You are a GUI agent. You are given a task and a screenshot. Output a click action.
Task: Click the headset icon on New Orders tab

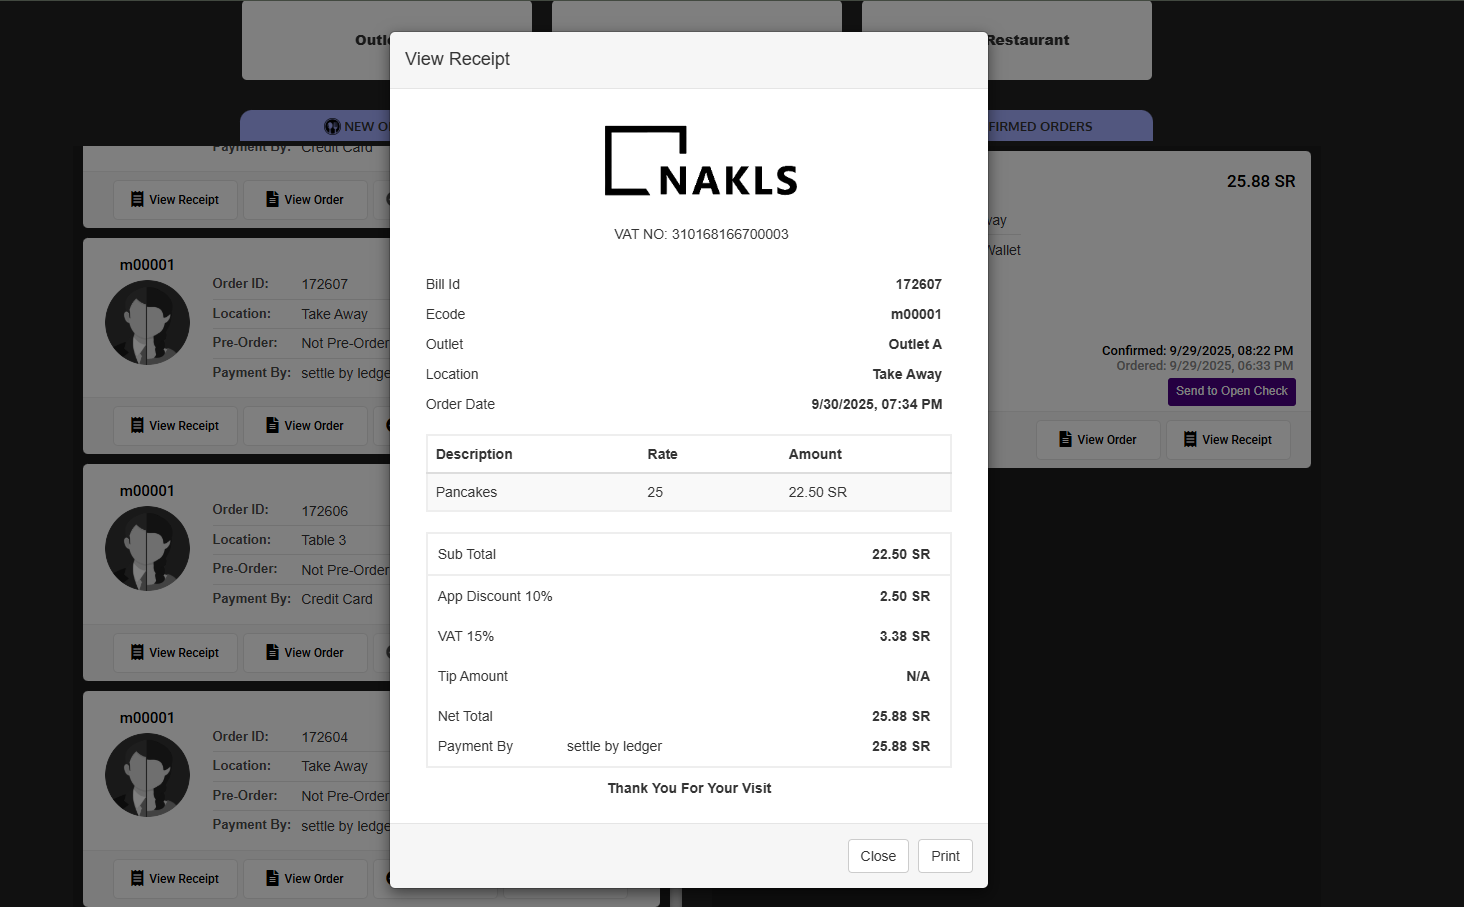point(332,127)
